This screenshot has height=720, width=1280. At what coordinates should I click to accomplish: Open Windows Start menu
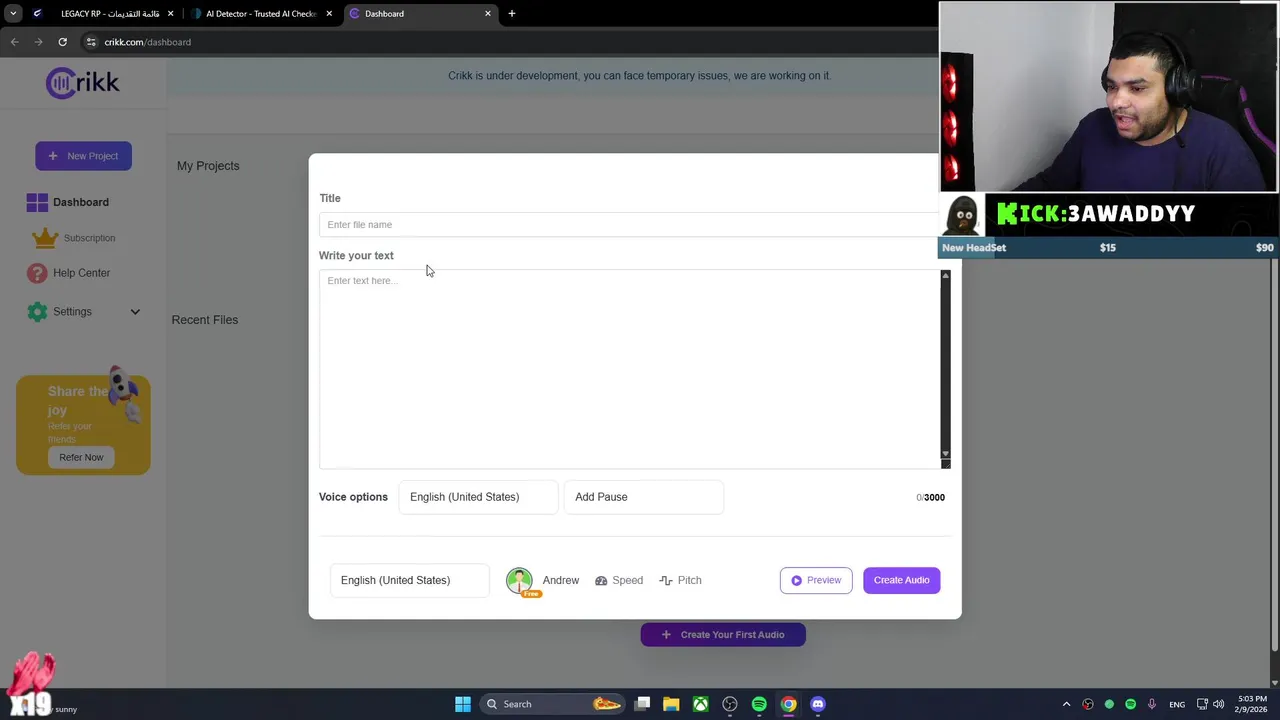[462, 704]
